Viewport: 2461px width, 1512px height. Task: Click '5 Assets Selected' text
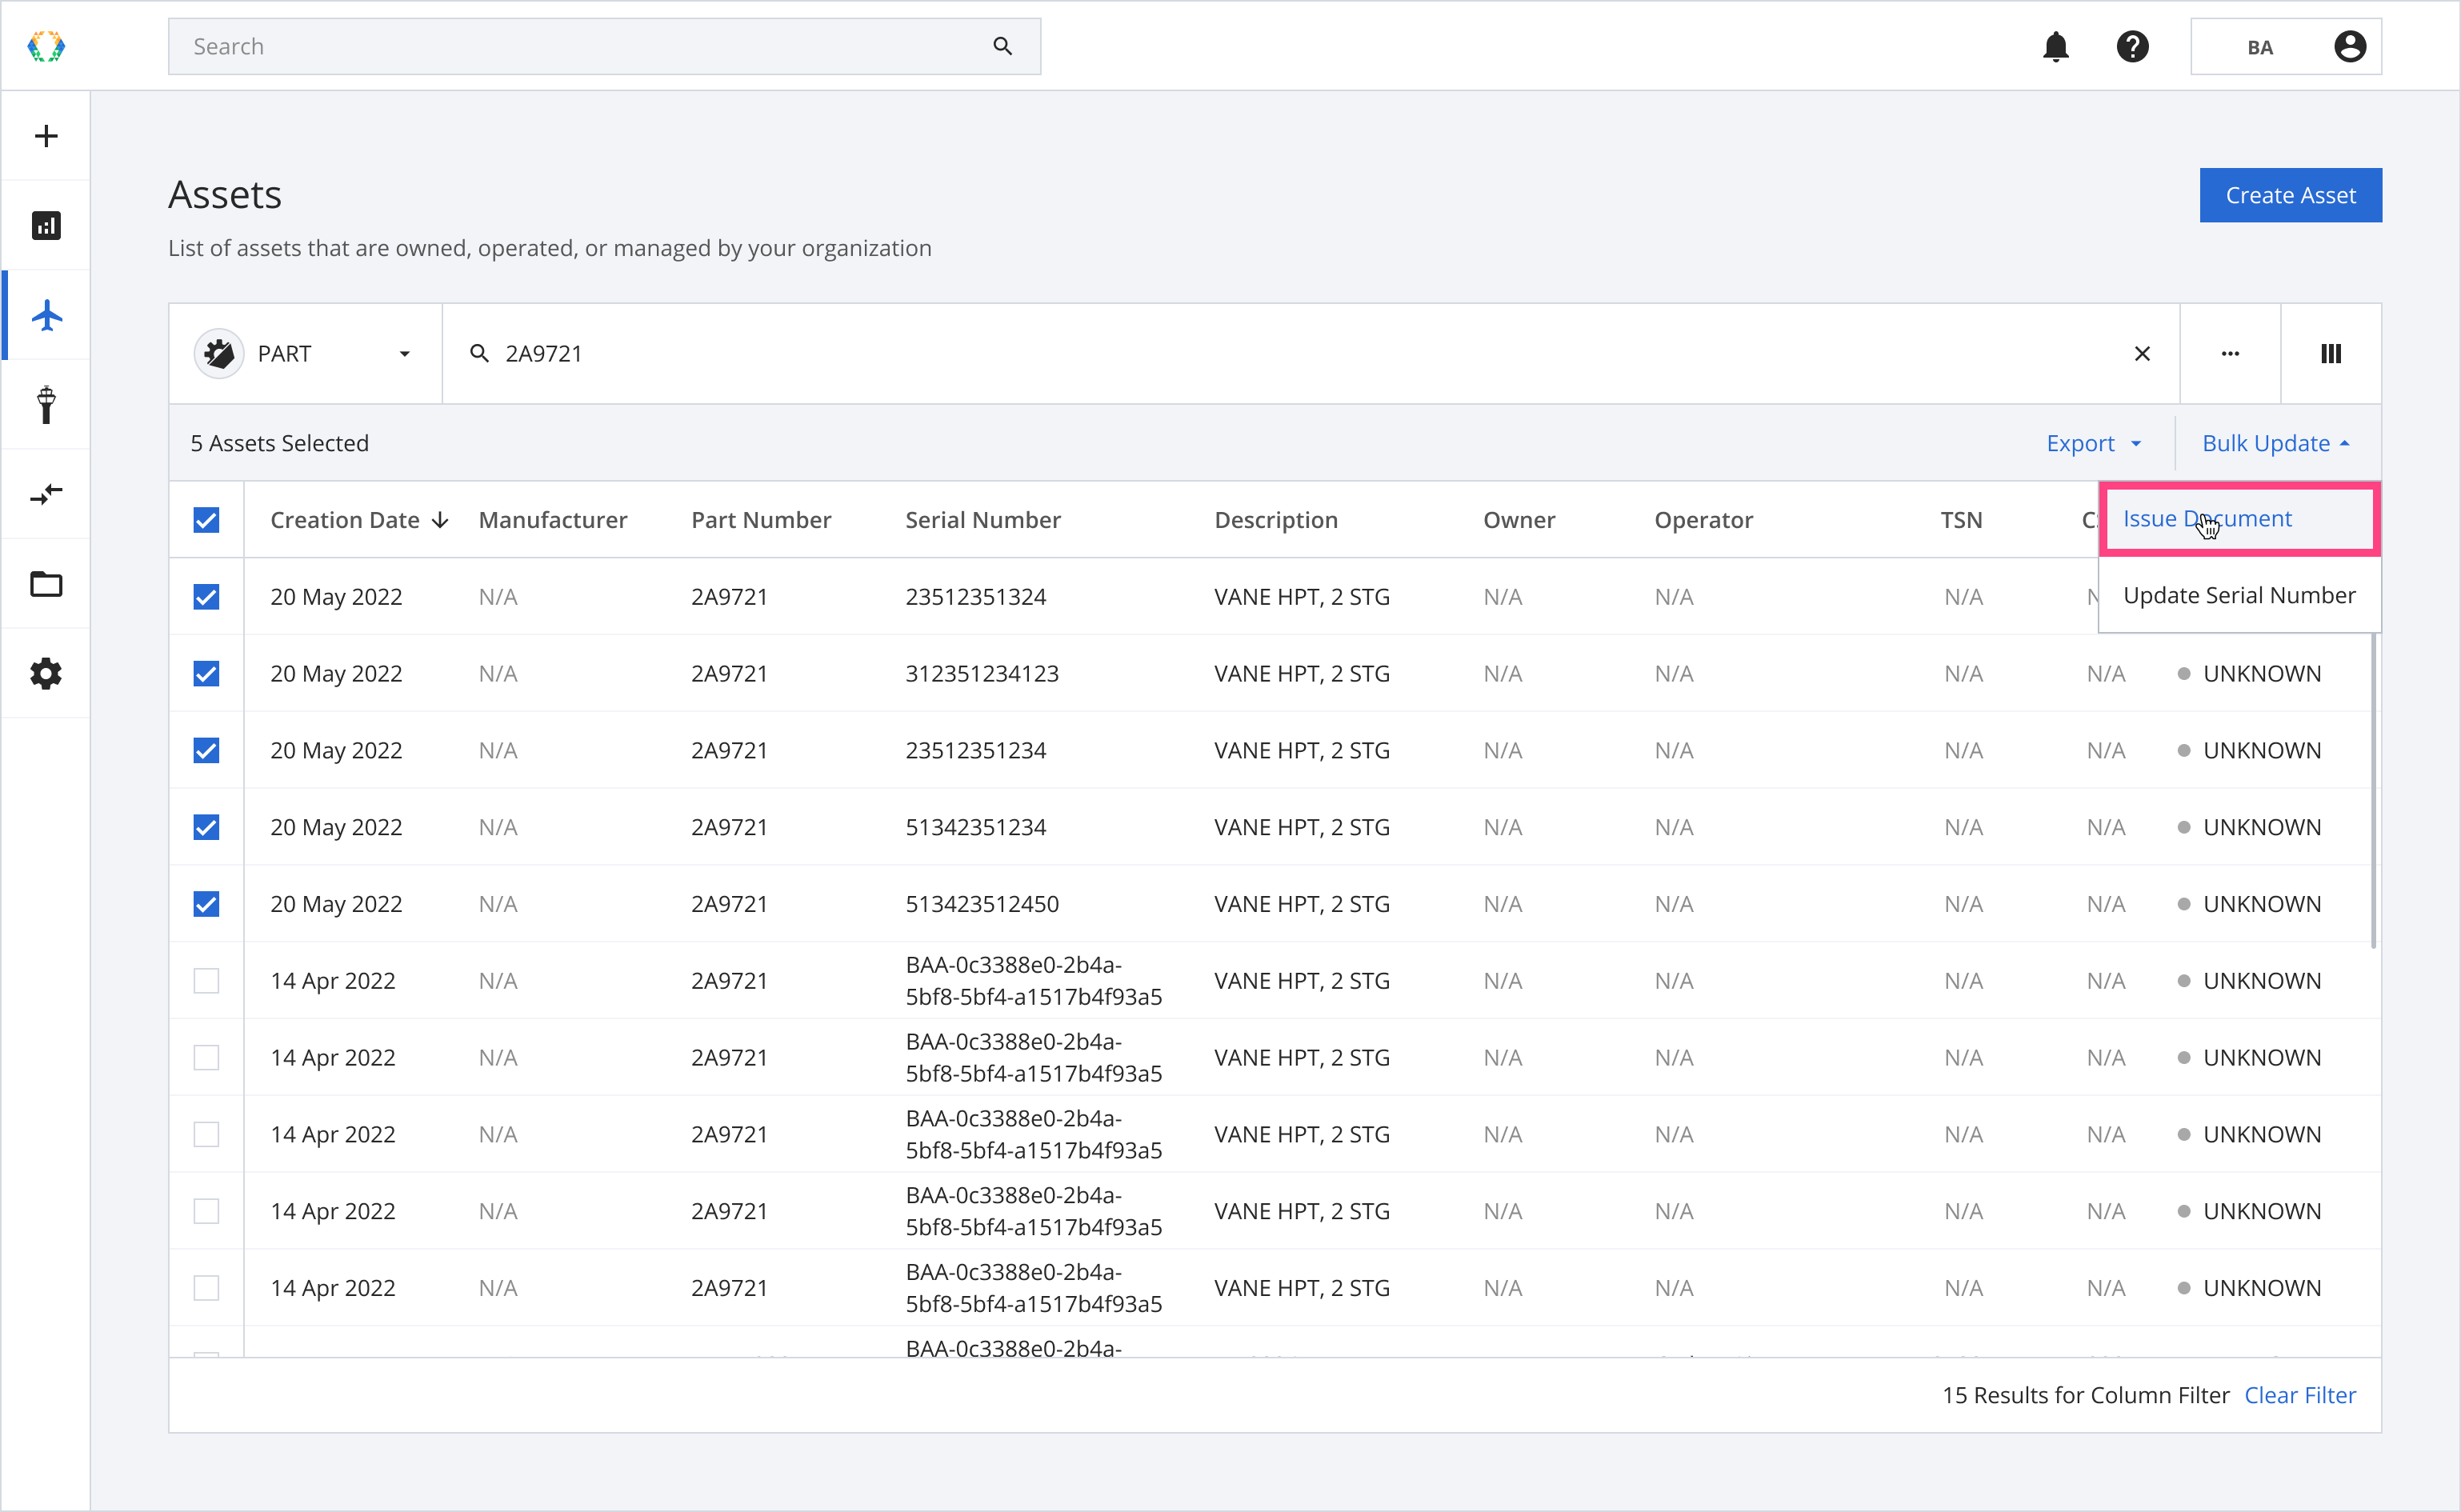coord(280,443)
